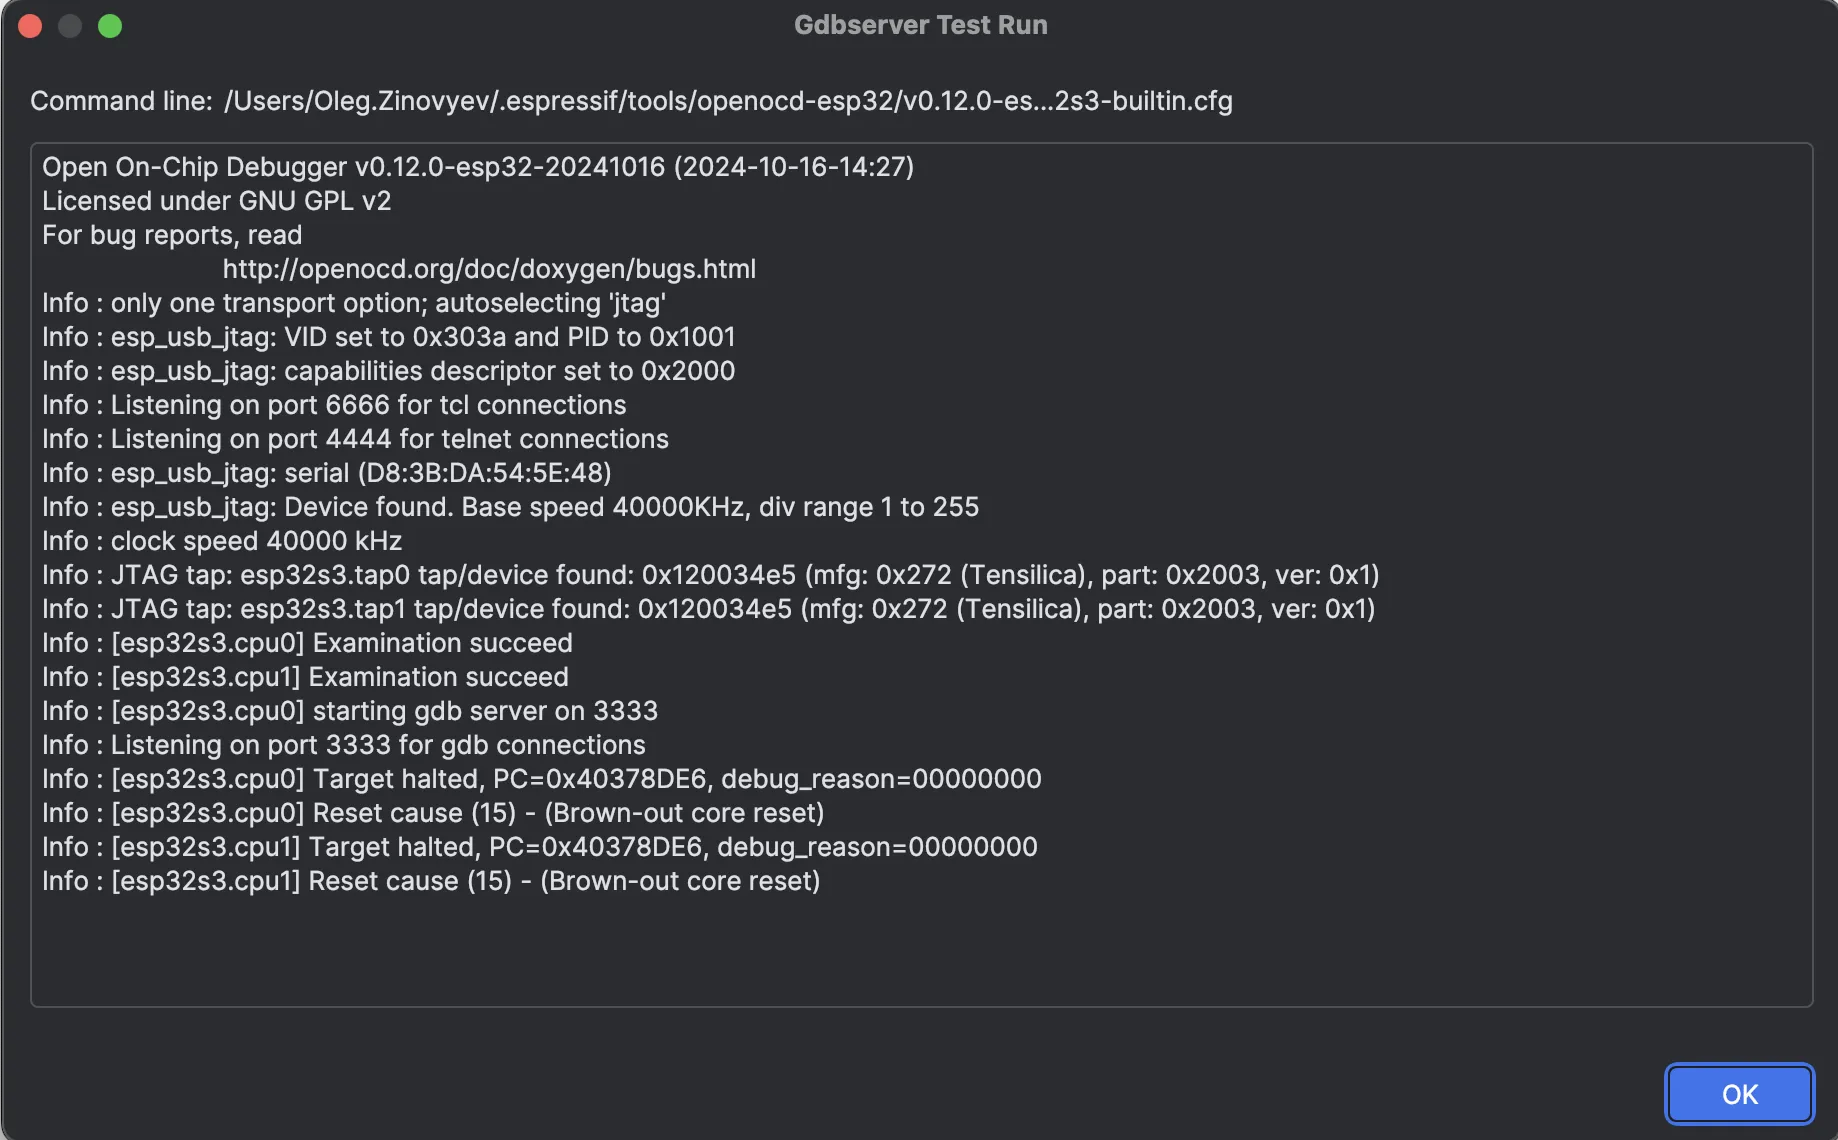Click the autoselecting 'jtag' transport line
Image resolution: width=1838 pixels, height=1140 pixels.
coord(354,303)
